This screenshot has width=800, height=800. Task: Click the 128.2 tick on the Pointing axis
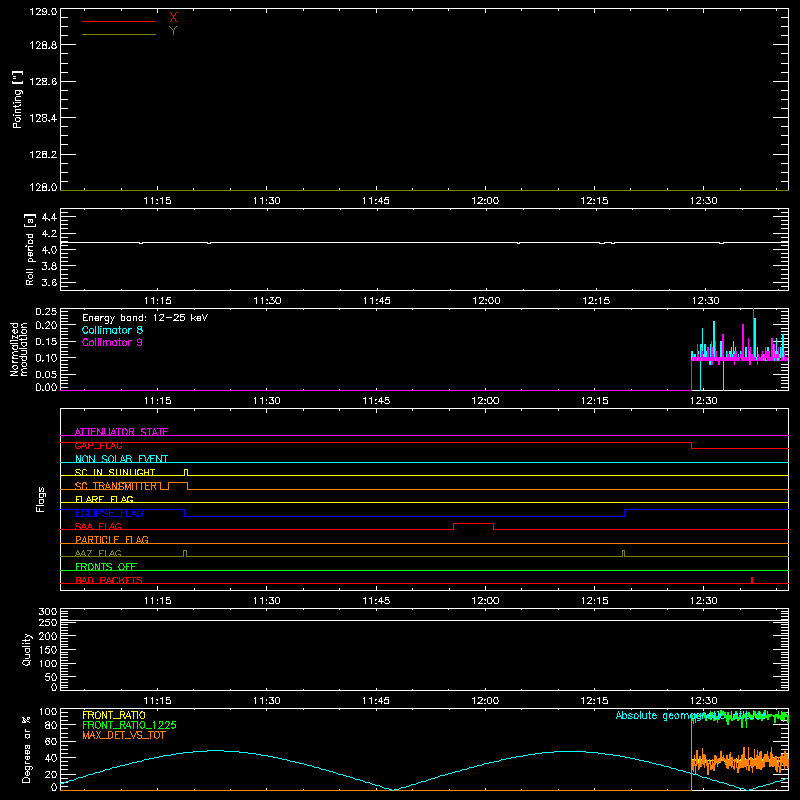(x=43, y=155)
